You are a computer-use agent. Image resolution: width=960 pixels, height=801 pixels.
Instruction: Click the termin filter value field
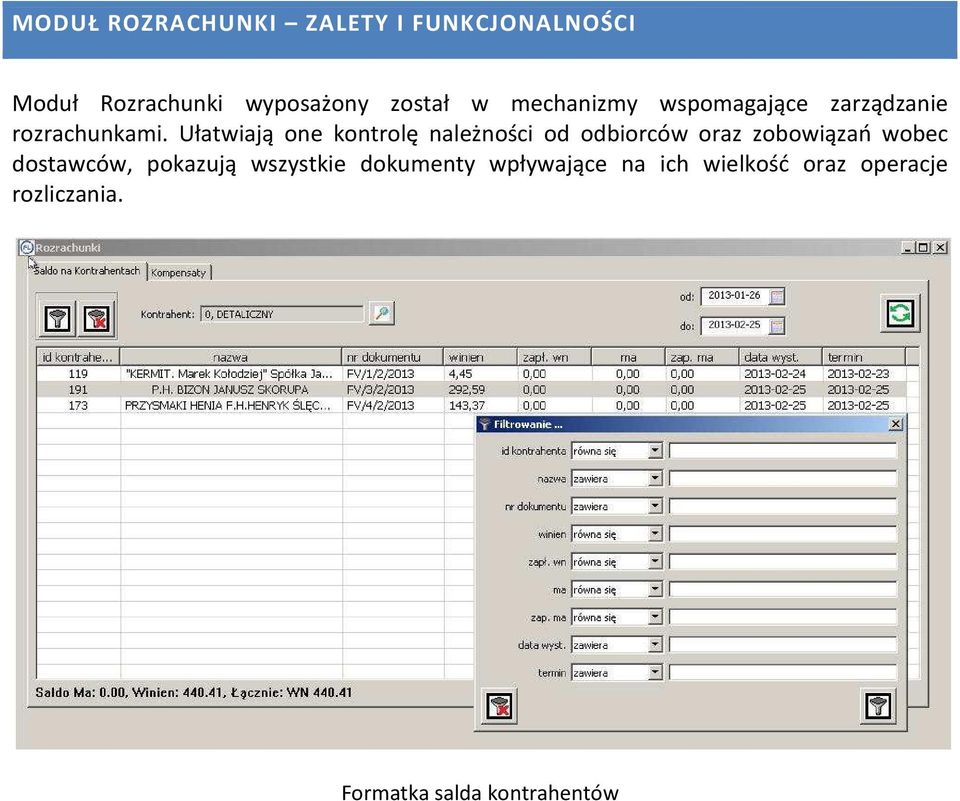[x=783, y=673]
